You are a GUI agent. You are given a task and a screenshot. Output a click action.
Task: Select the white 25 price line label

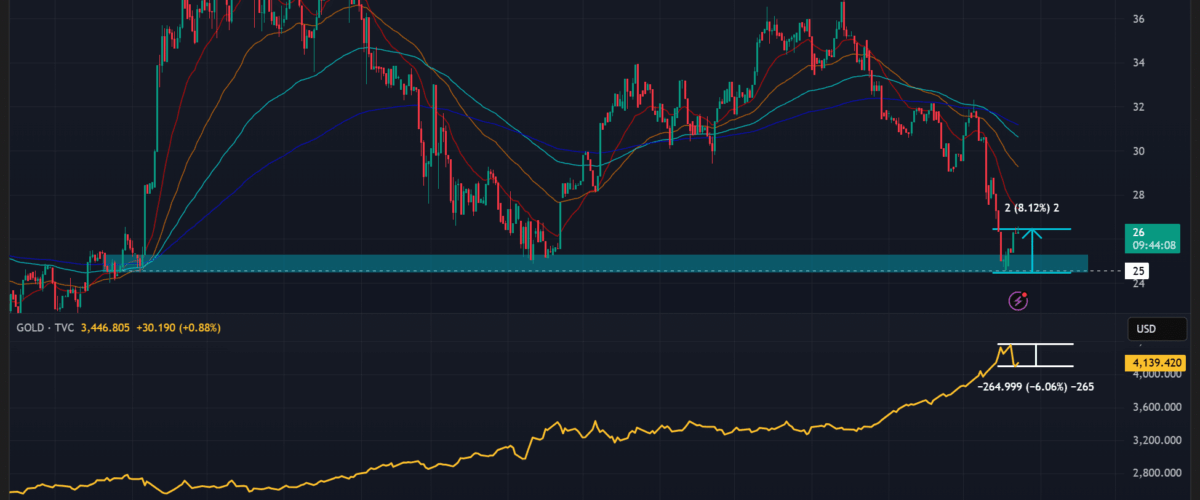(1139, 271)
